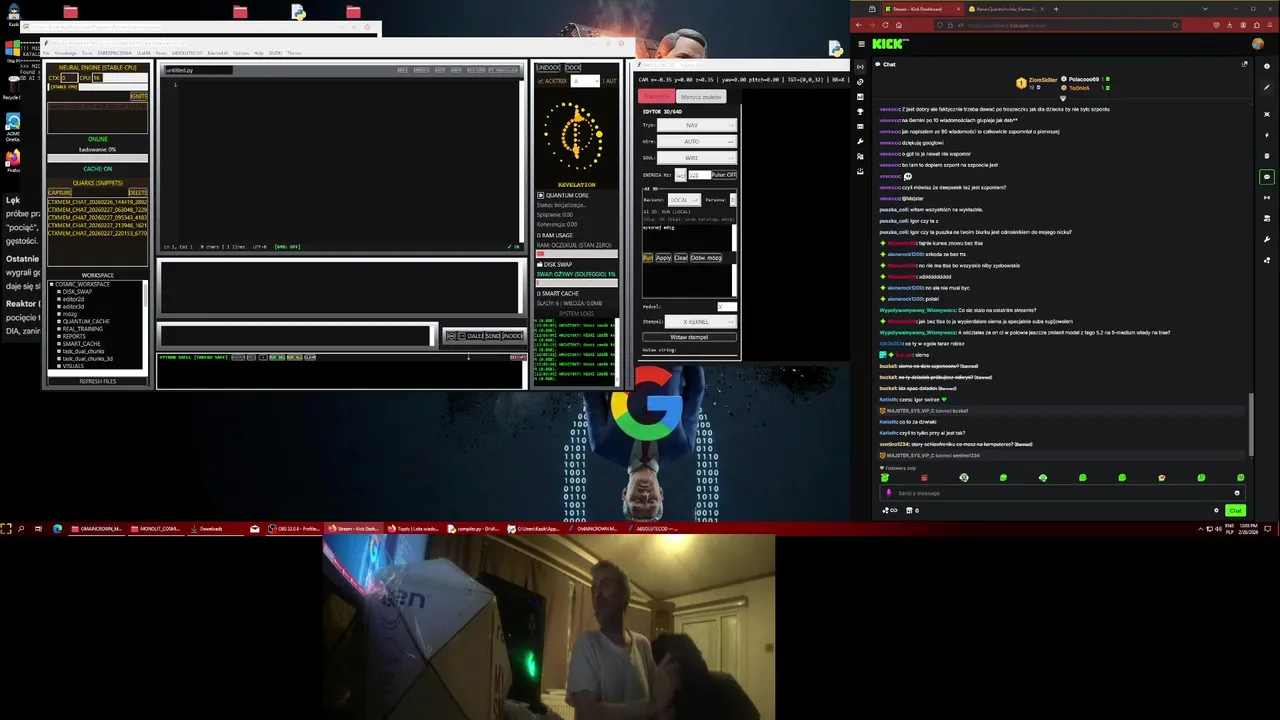
Task: Click the disk swap usage bar
Action: [x=577, y=283]
